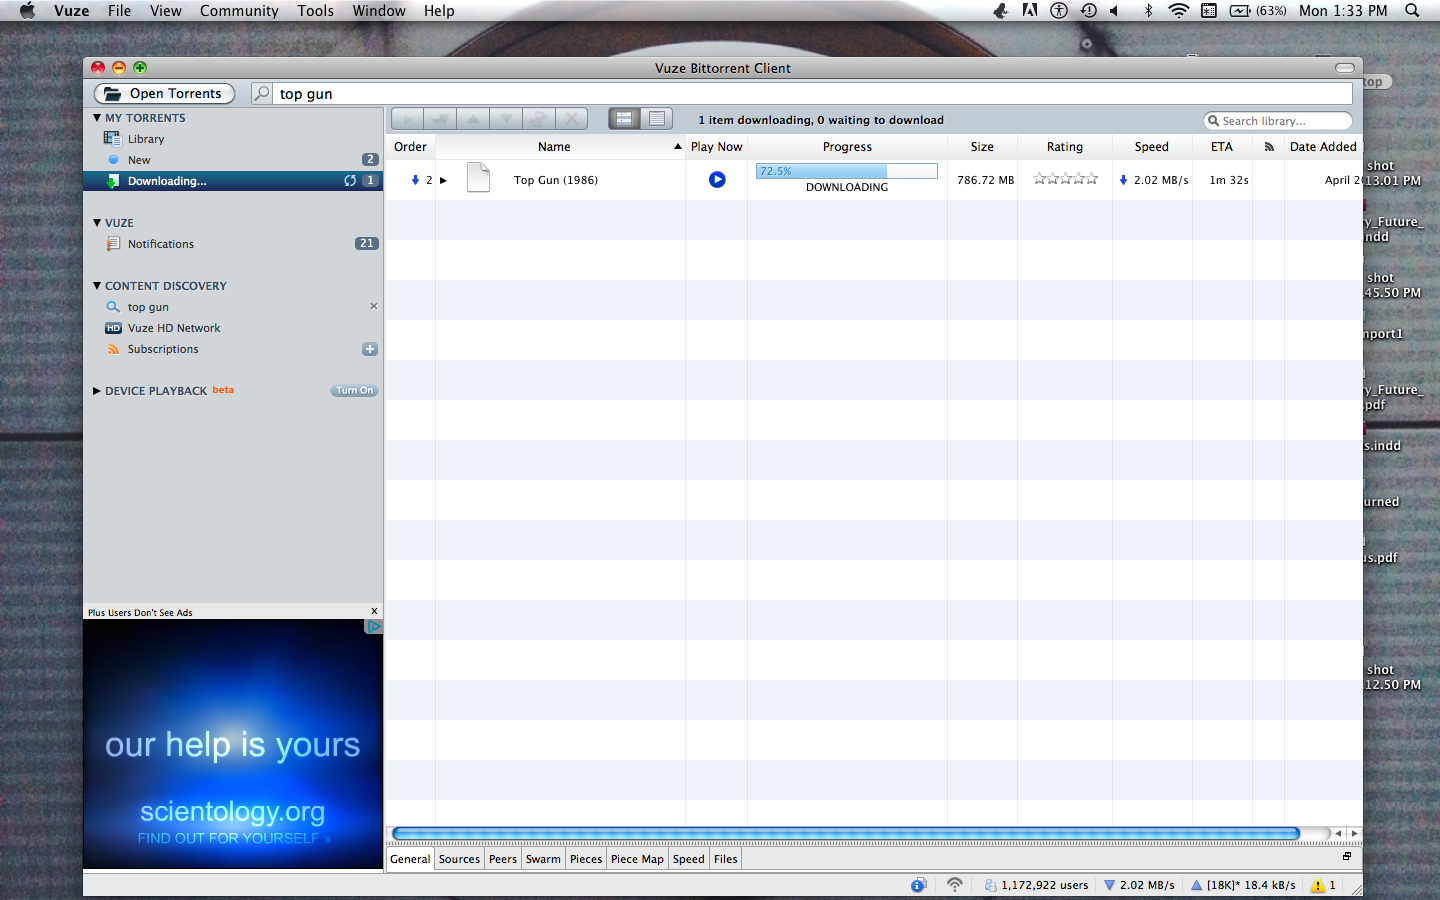Click the magnifier icon beside top gun search
This screenshot has height=900, width=1440.
point(261,93)
